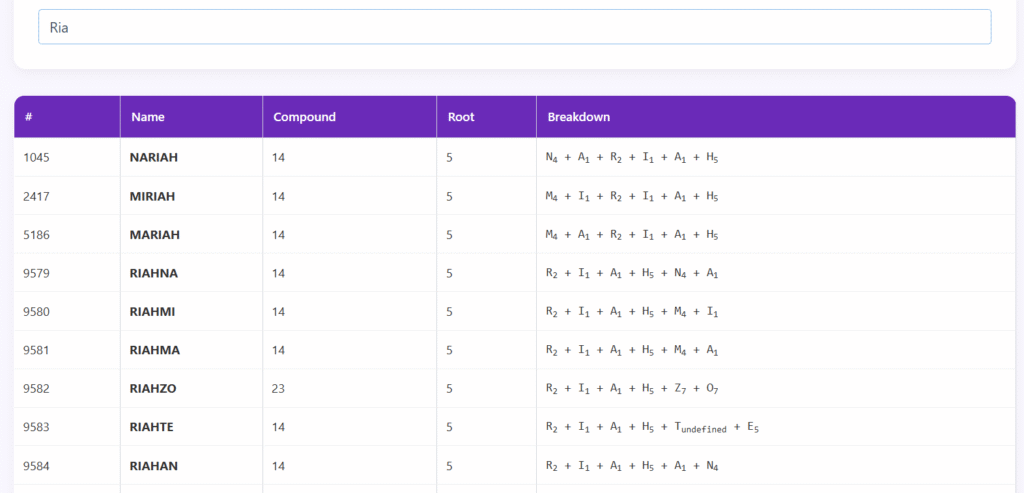The height and width of the screenshot is (493, 1024).
Task: Sort by the # column header
Action: 29,117
